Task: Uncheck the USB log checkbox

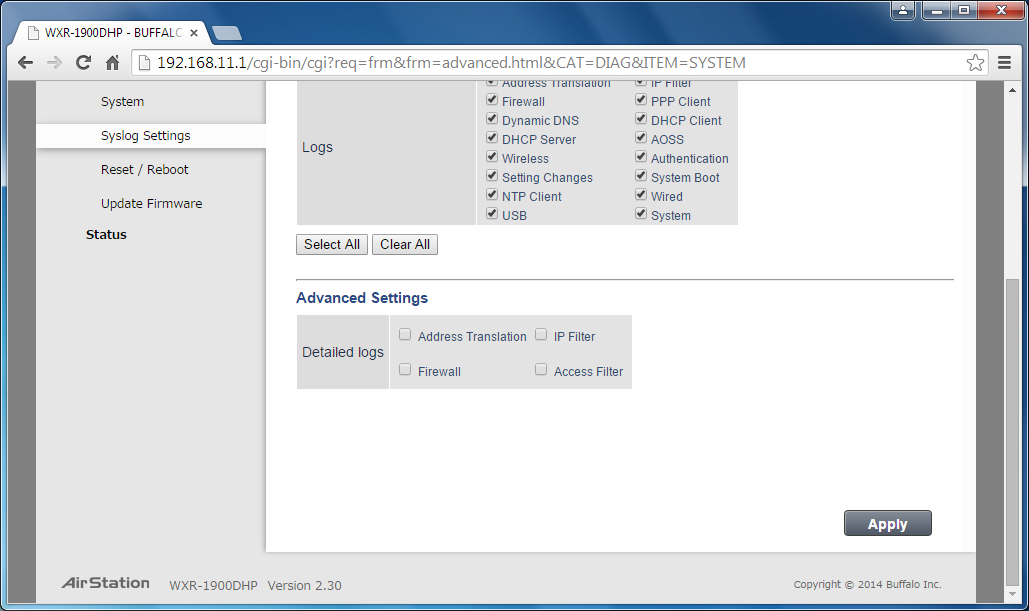Action: click(492, 214)
